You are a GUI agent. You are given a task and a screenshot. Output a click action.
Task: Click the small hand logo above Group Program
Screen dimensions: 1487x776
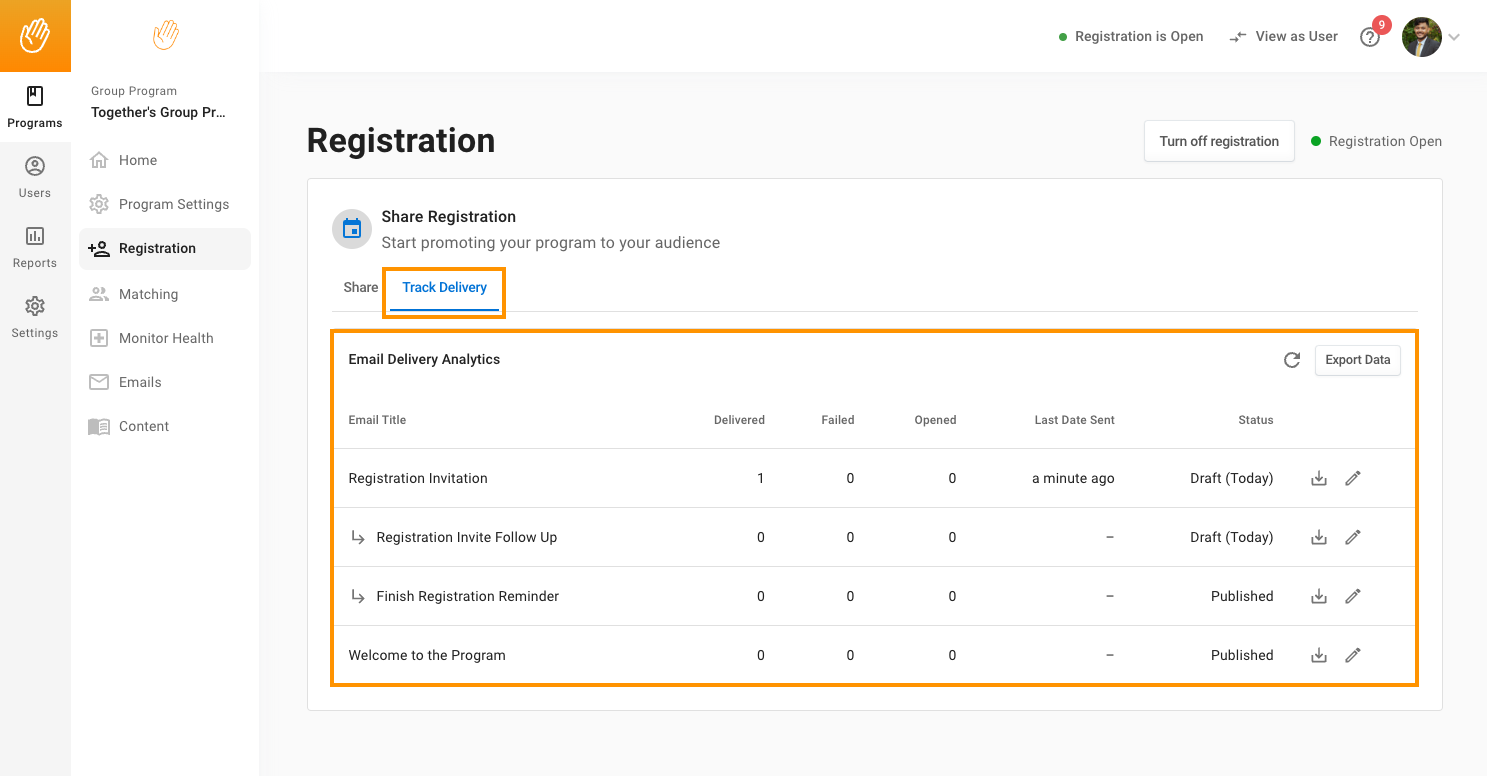tap(165, 35)
